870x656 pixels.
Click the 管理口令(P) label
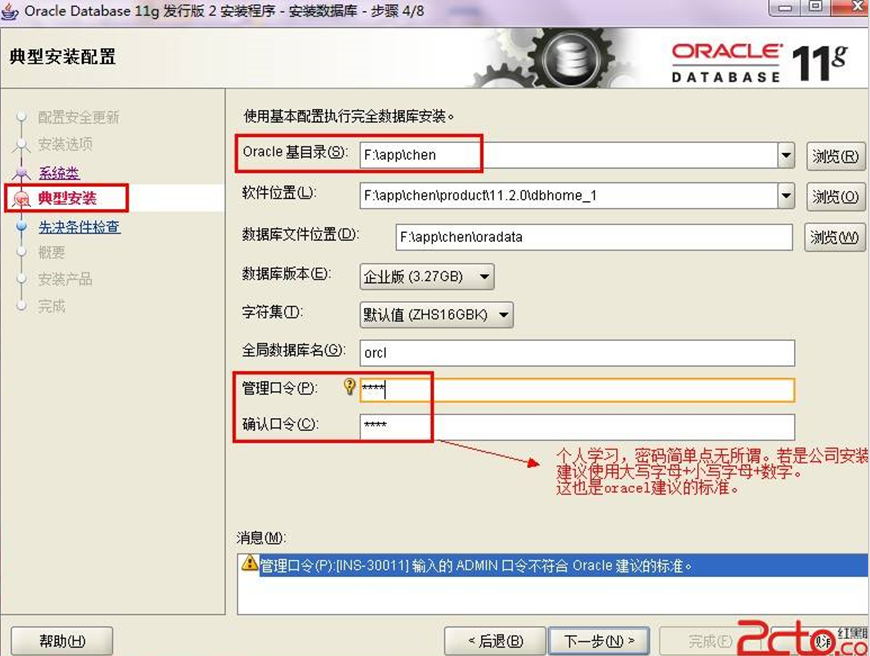coord(280,388)
